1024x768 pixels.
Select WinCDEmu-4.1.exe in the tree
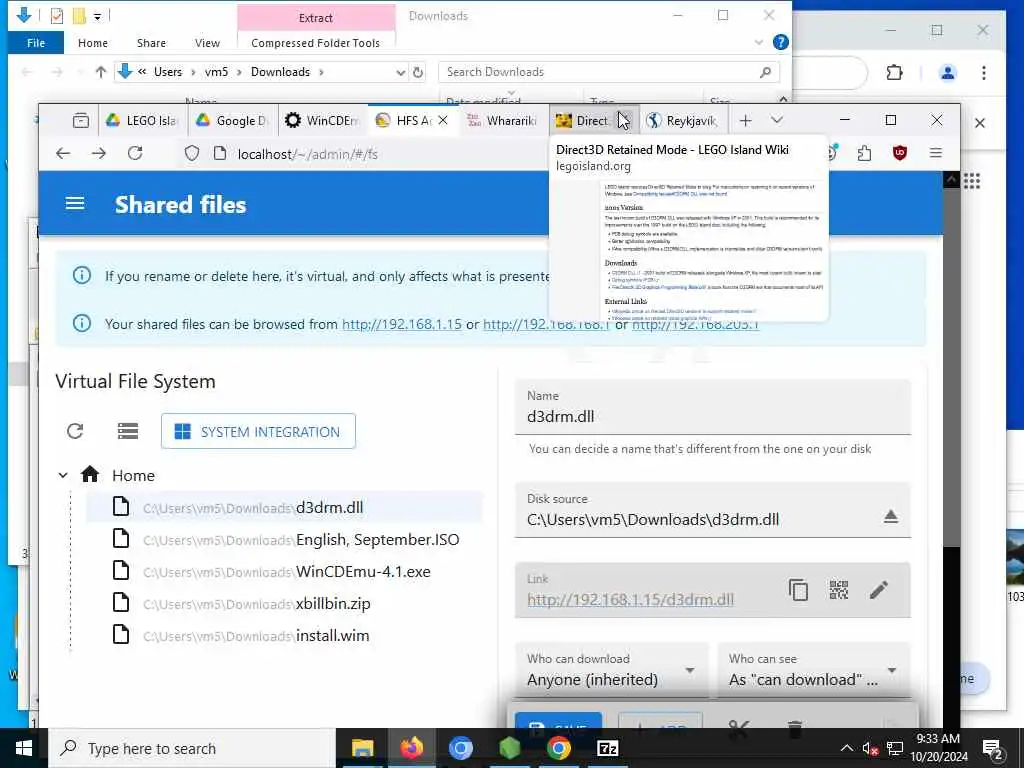tap(284, 571)
